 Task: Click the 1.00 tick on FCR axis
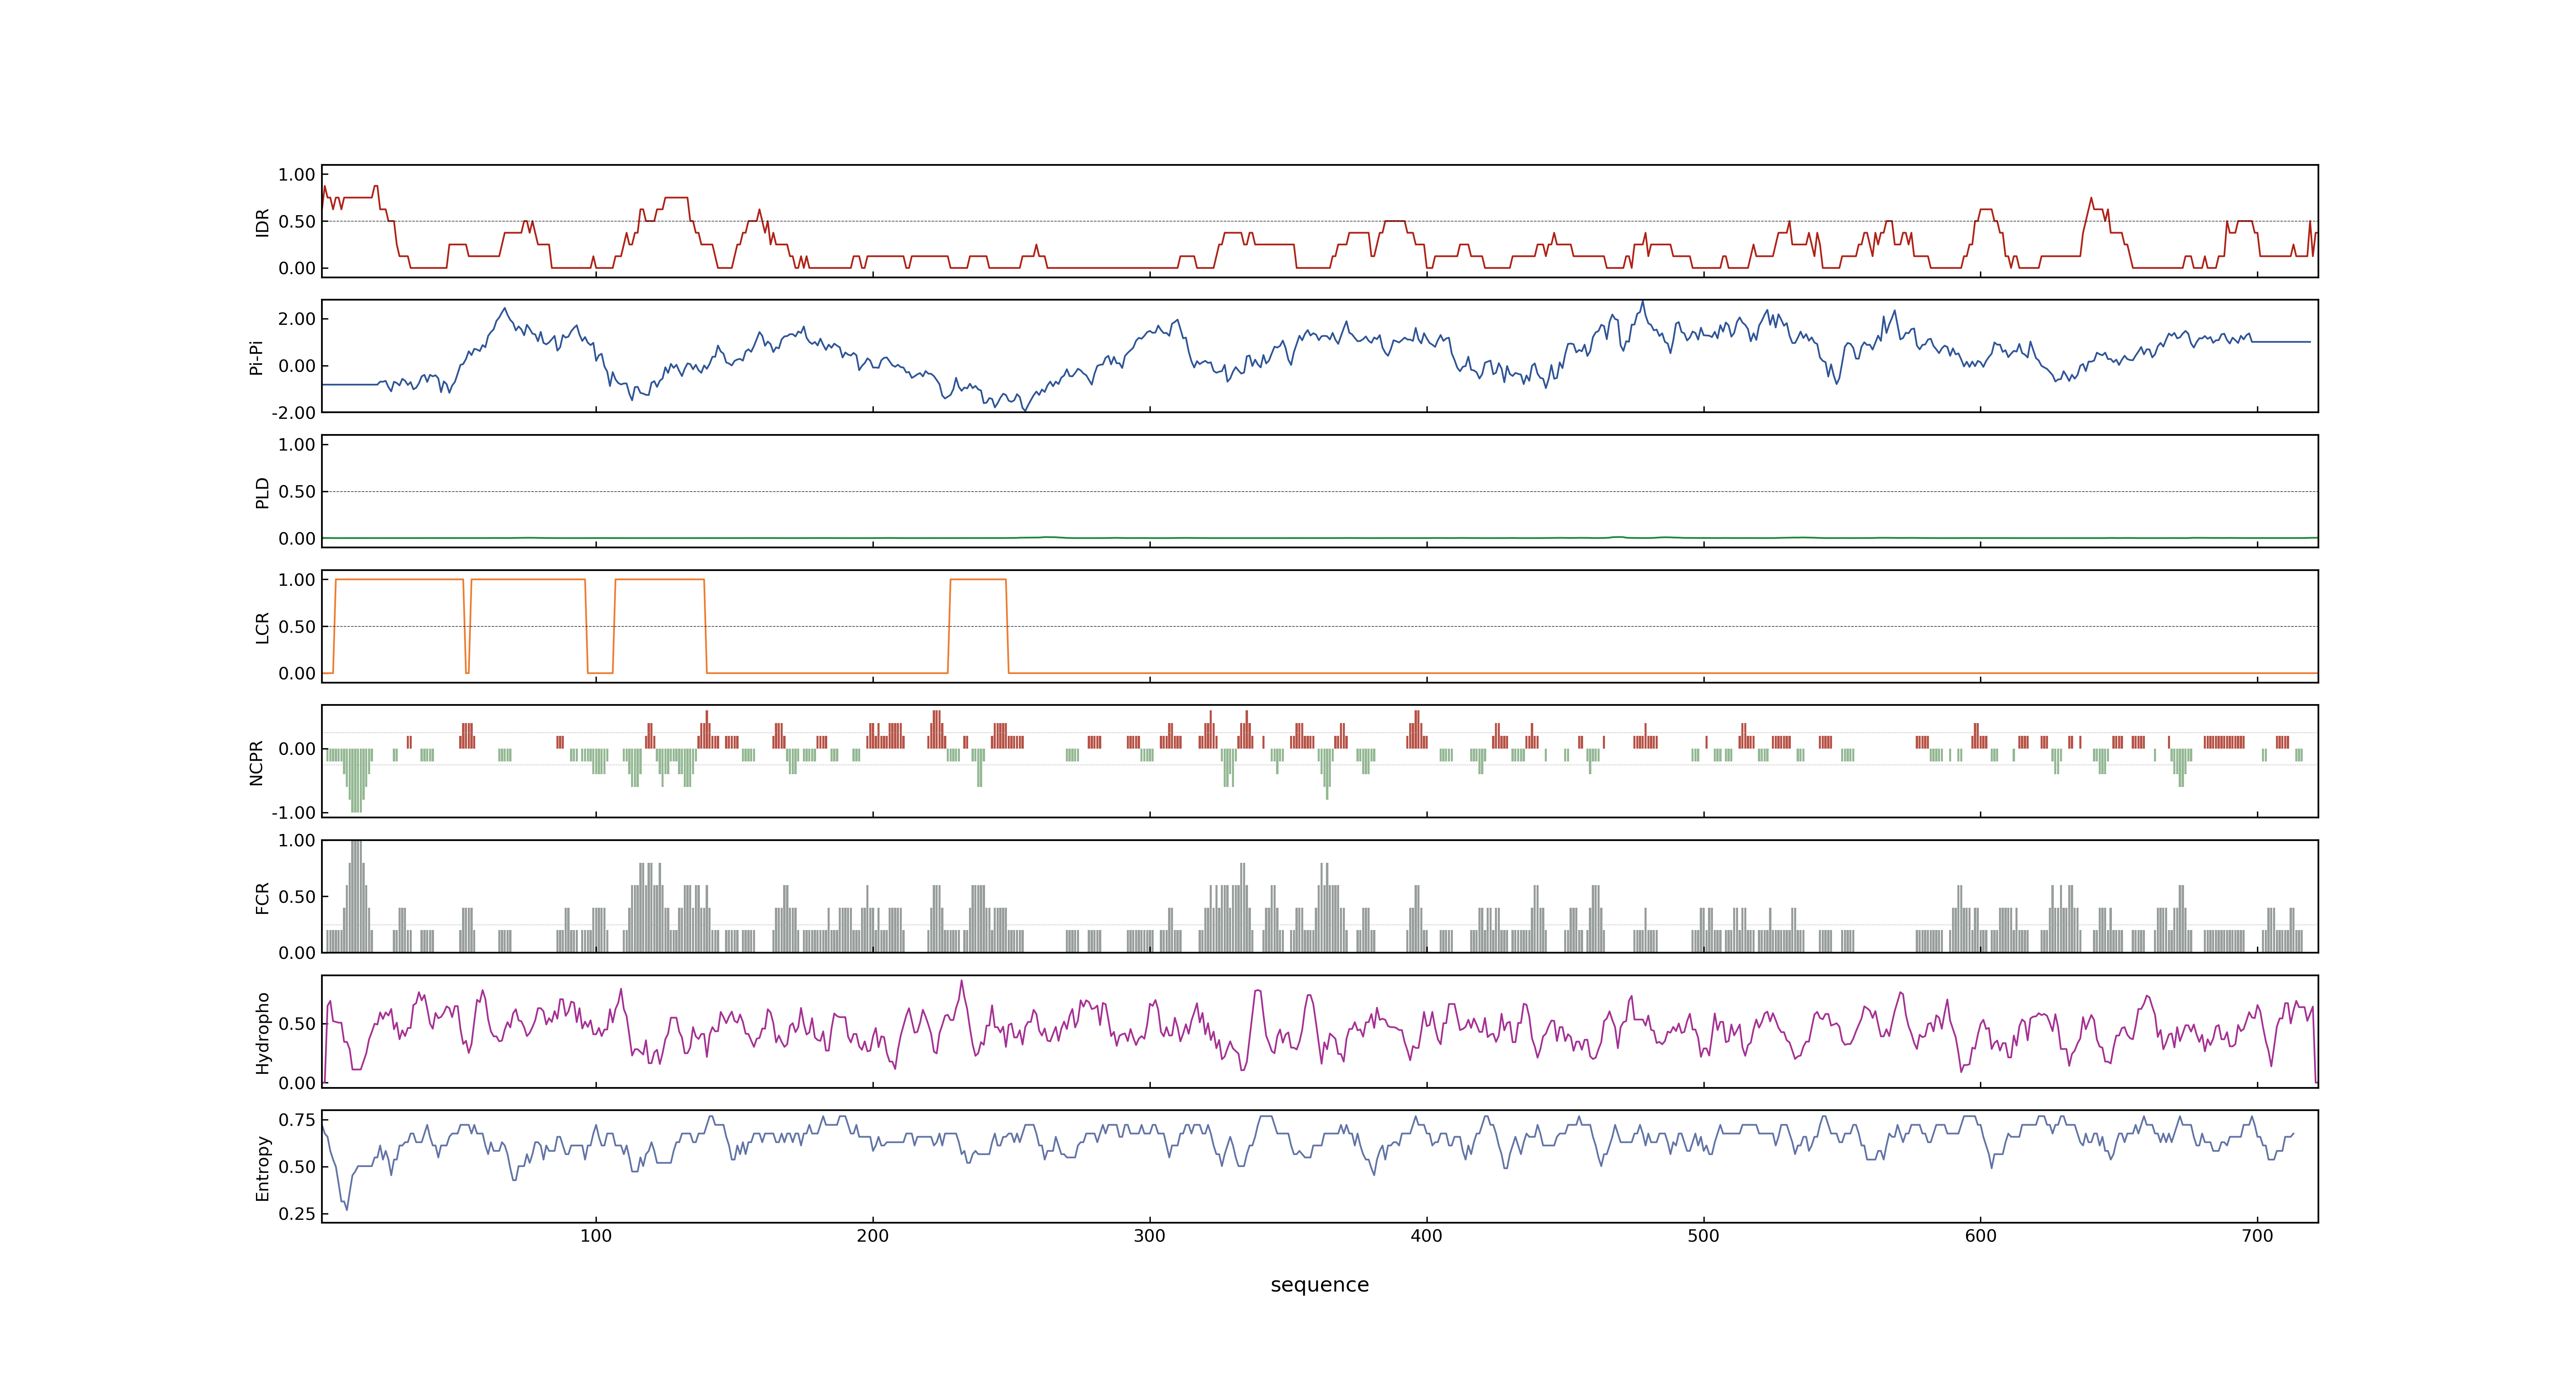point(297,841)
